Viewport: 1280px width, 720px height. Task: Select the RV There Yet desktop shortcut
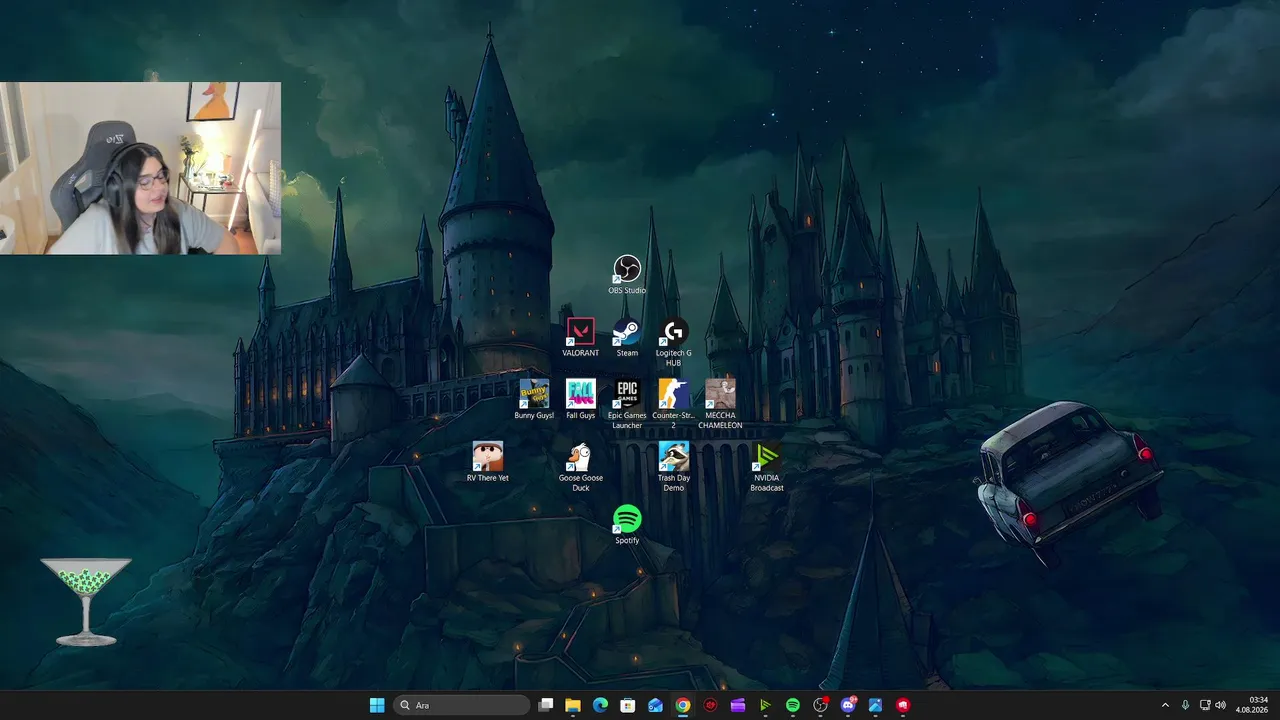coord(487,462)
